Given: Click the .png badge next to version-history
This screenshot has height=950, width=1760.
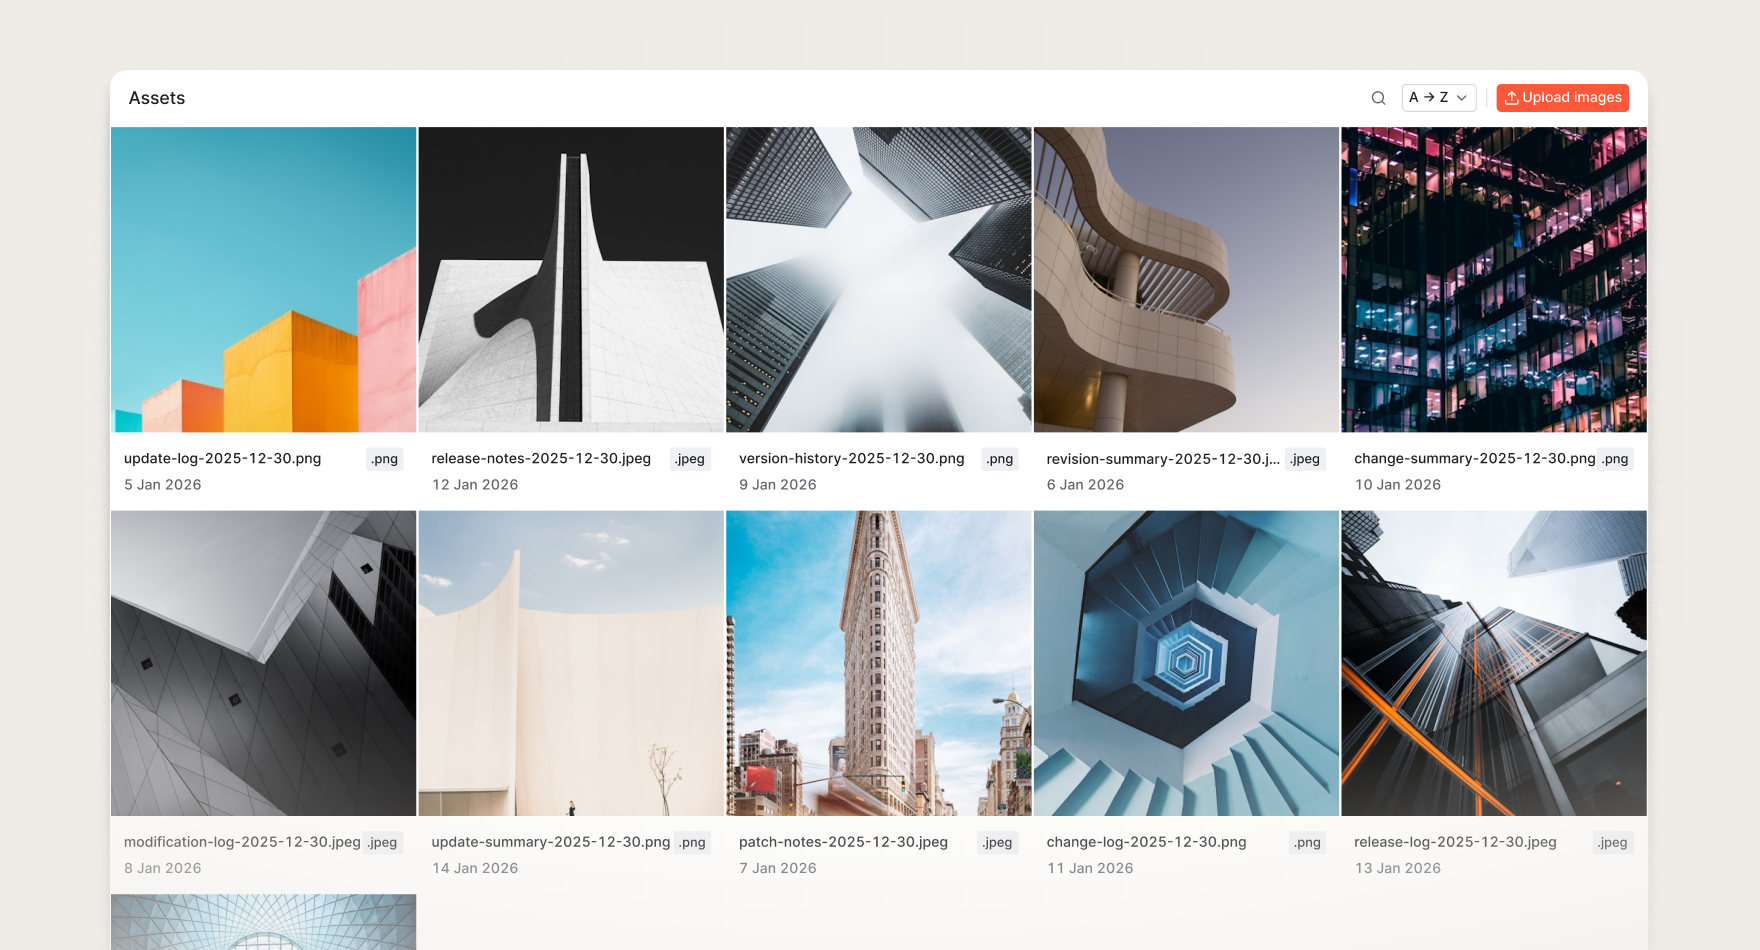Looking at the screenshot, I should (x=1000, y=459).
